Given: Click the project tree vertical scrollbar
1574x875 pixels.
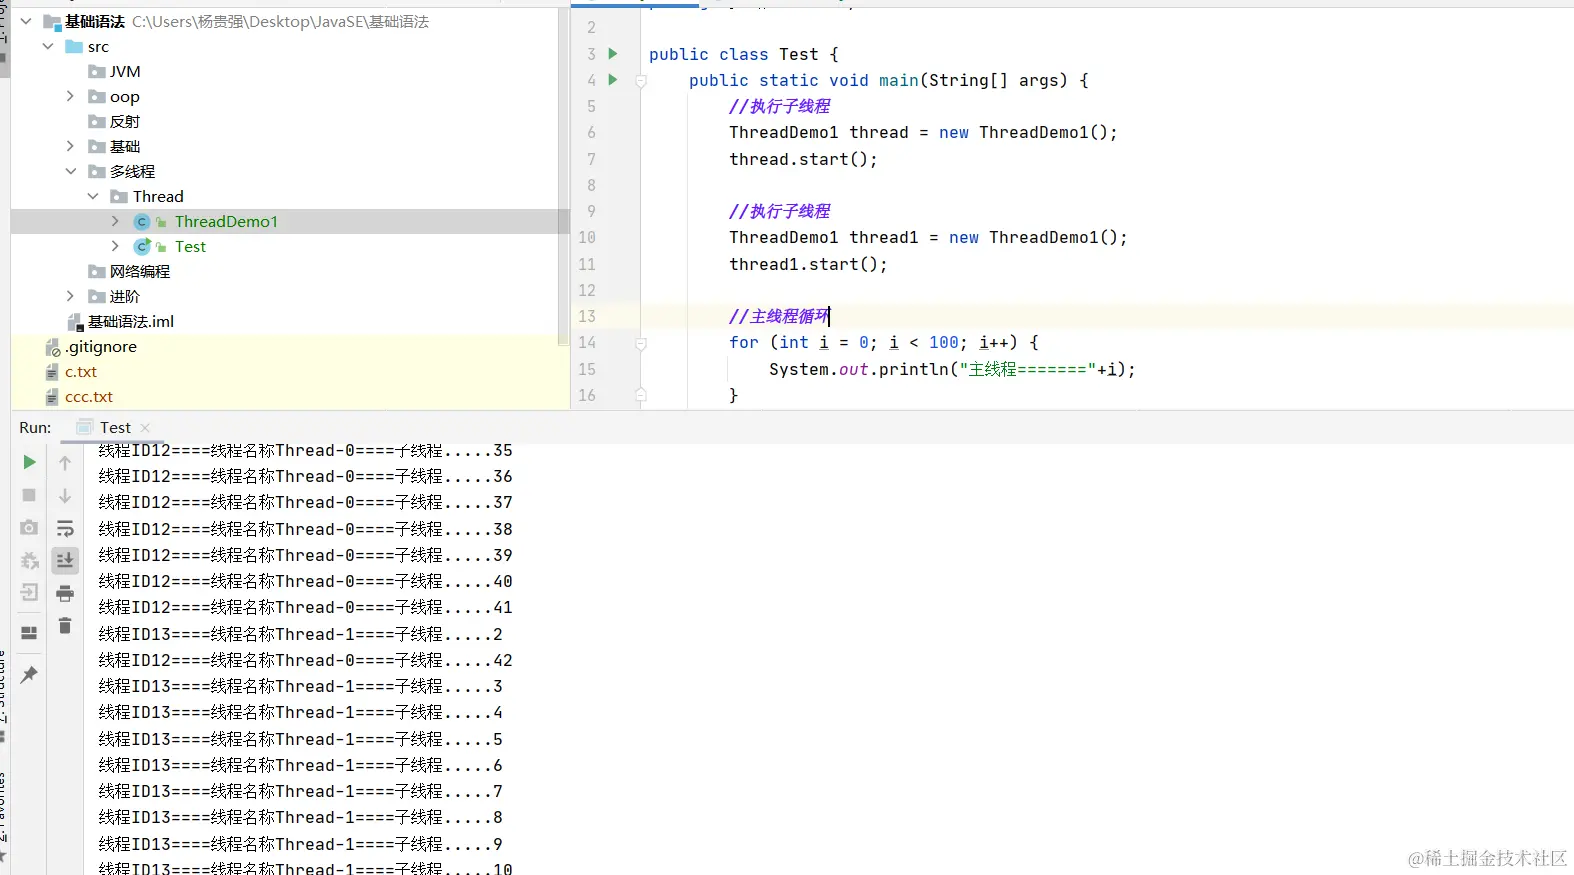Looking at the screenshot, I should tap(564, 175).
